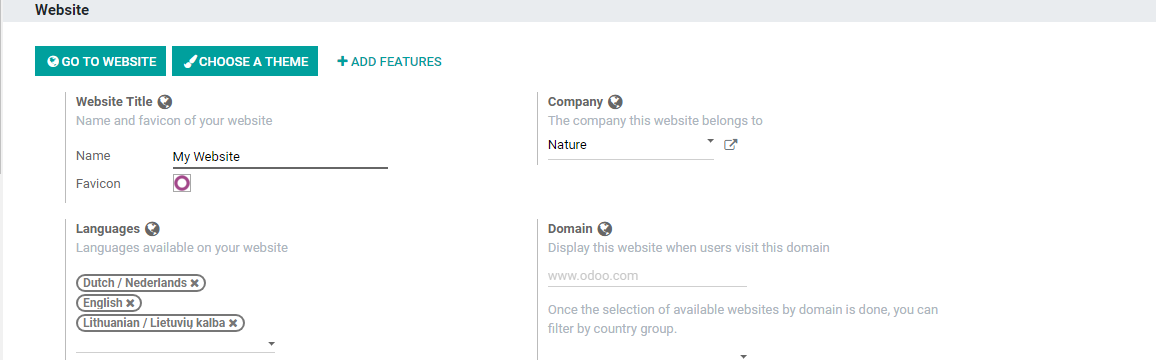1156x360 pixels.
Task: Click the Add Features link
Action: (x=389, y=61)
